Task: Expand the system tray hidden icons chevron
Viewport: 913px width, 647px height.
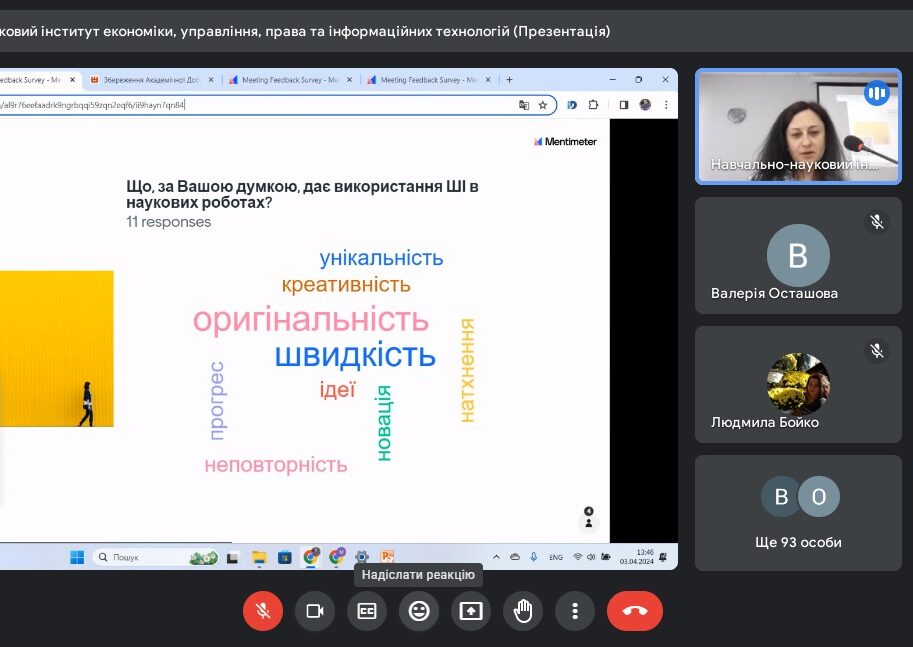Action: click(497, 557)
